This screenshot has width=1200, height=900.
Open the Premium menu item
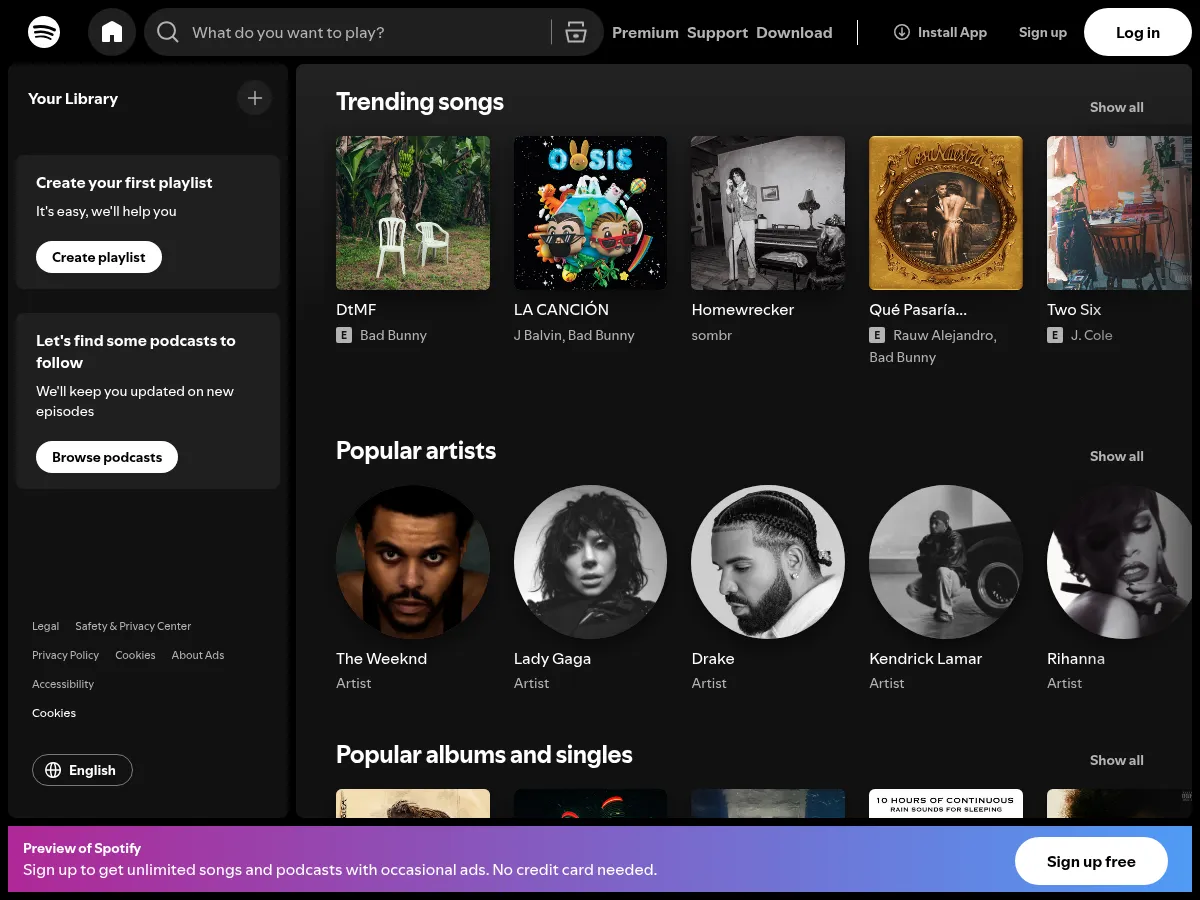[645, 32]
